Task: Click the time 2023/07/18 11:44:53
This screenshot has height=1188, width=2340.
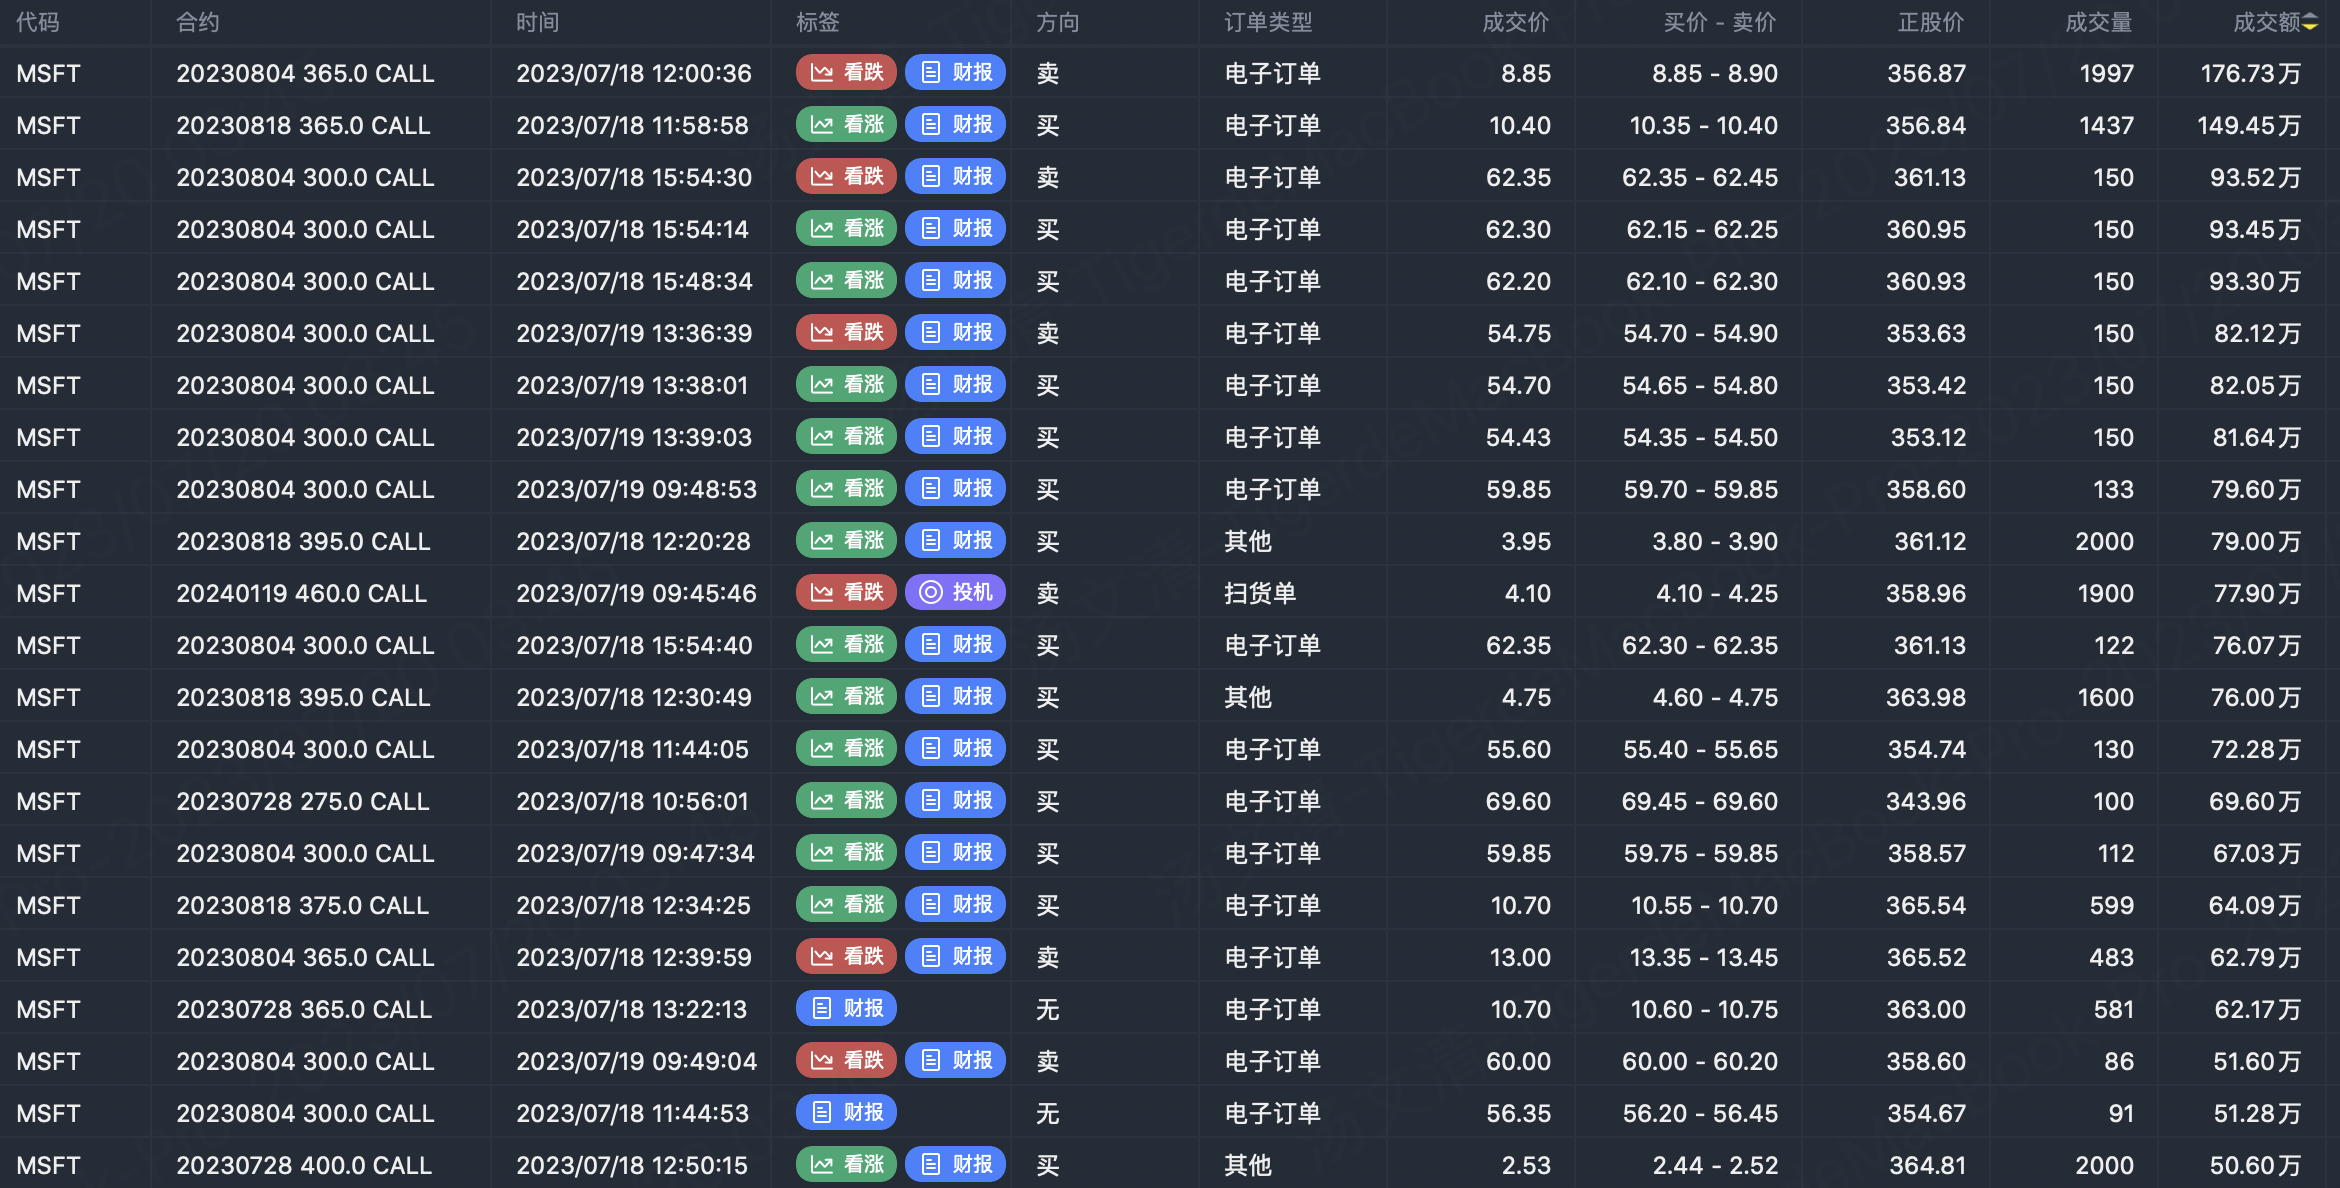Action: (632, 1113)
